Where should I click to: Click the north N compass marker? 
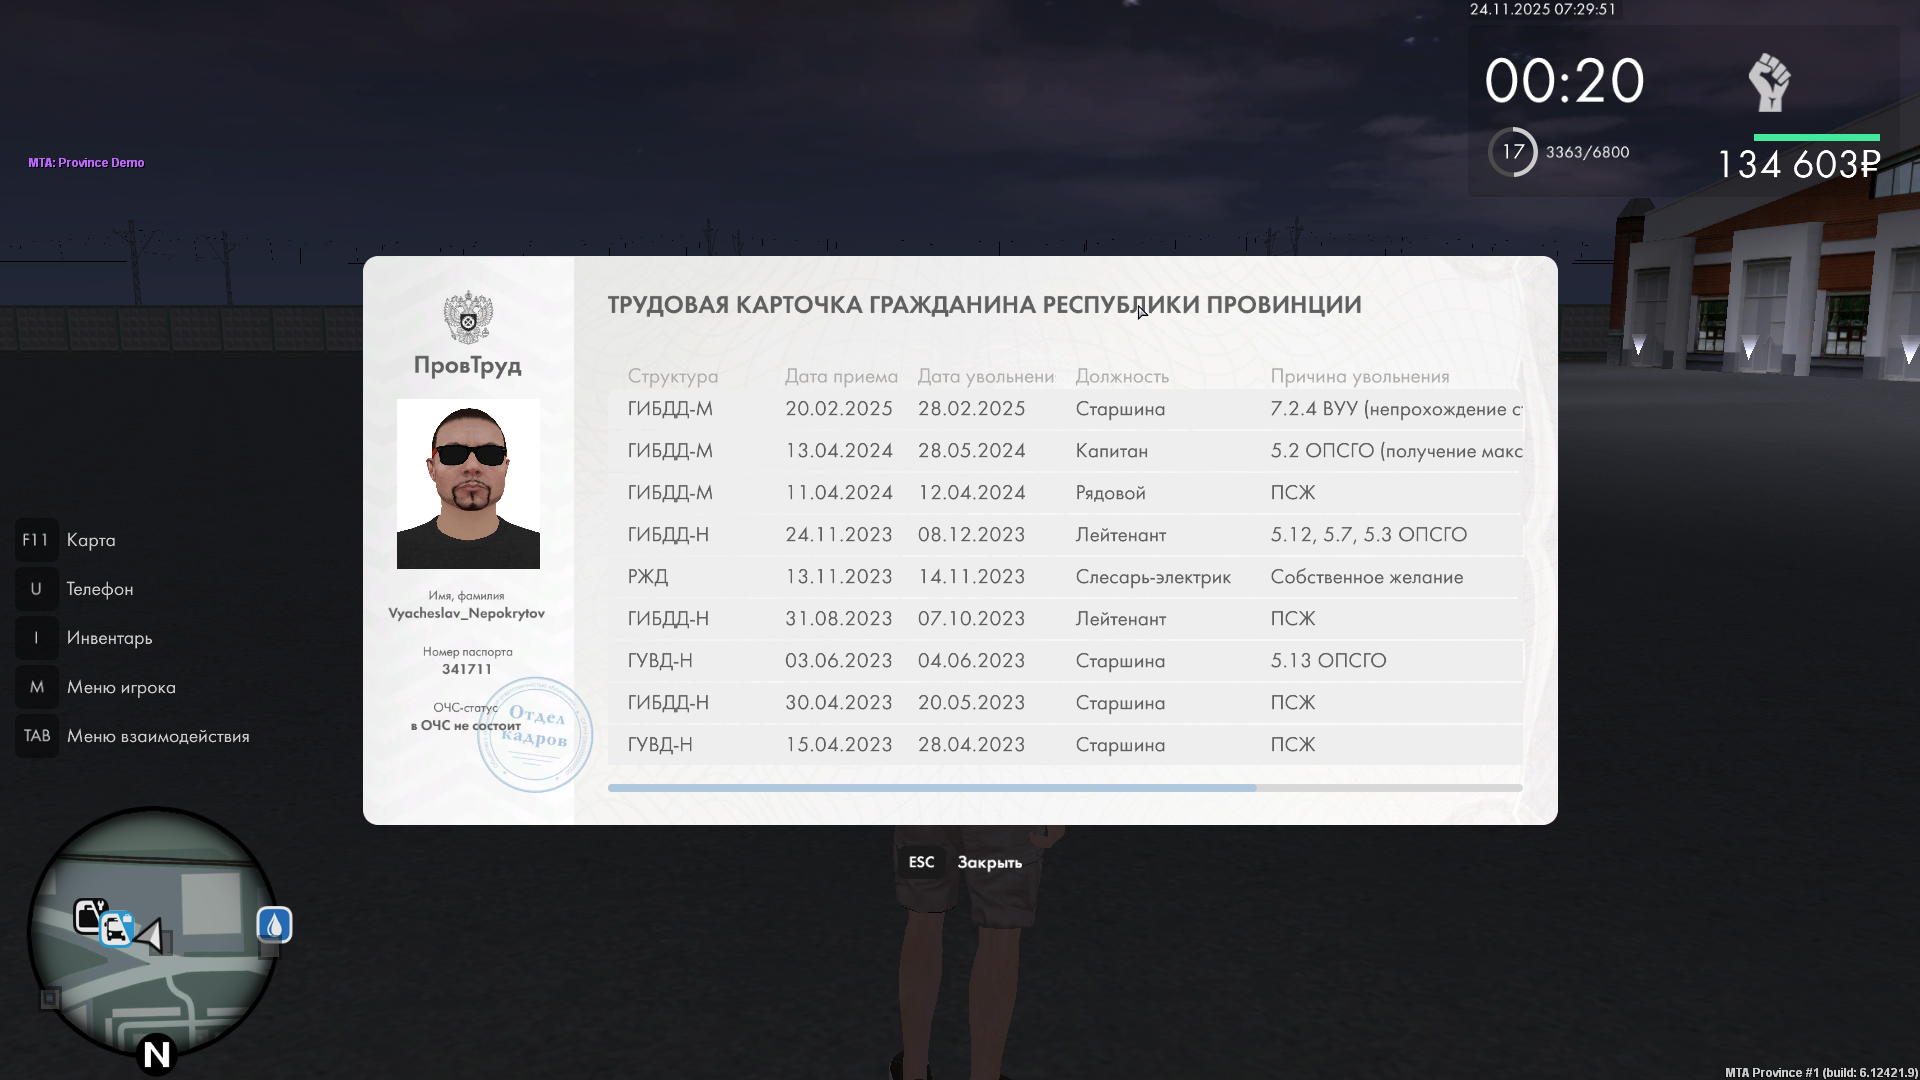pos(157,1054)
